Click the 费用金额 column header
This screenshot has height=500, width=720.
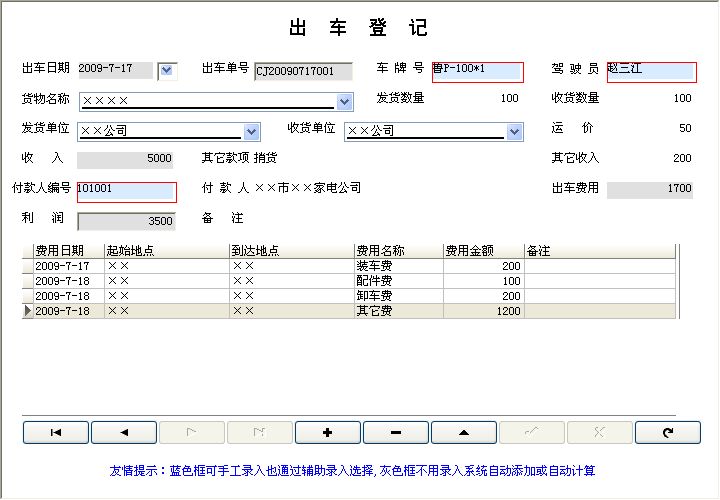483,251
